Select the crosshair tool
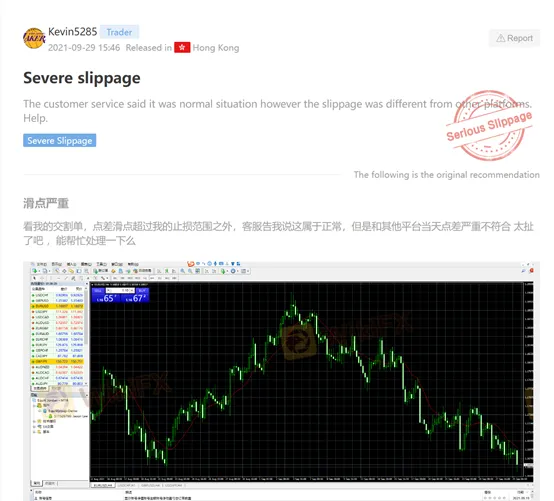This screenshot has height=501, width=554. tap(42, 278)
